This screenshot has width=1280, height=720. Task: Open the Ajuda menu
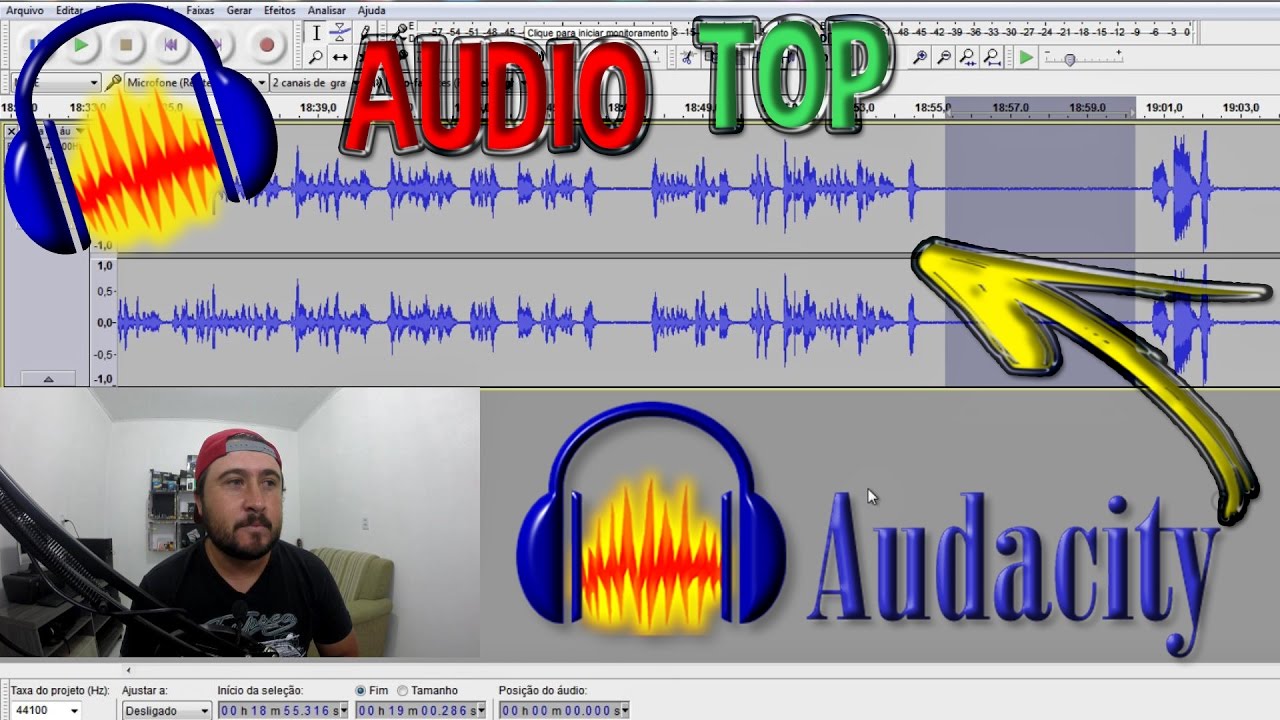click(x=371, y=10)
